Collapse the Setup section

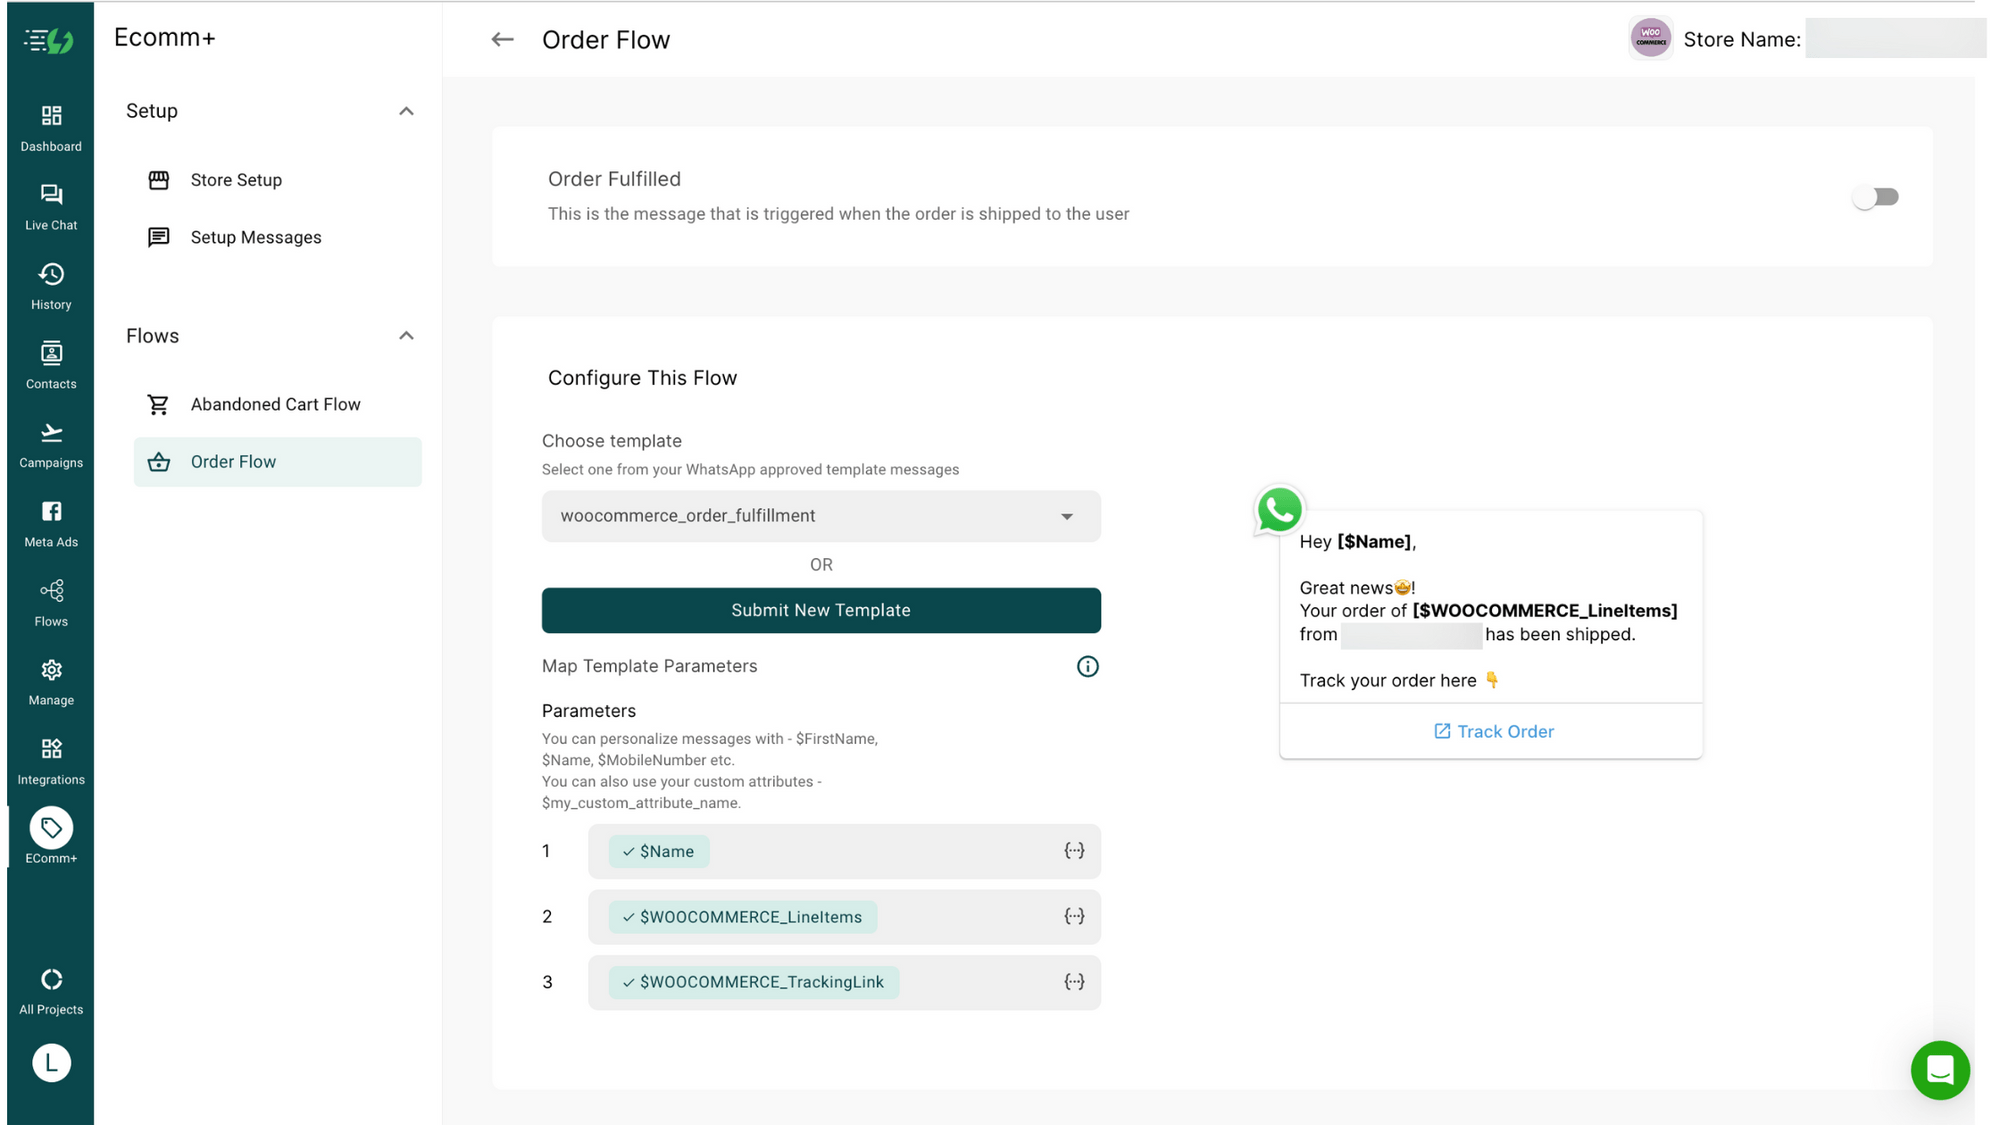point(406,111)
